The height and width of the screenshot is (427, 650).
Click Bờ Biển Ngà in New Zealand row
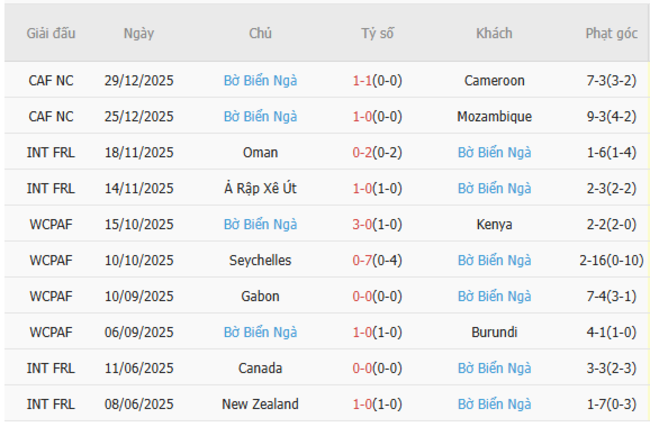pos(494,405)
